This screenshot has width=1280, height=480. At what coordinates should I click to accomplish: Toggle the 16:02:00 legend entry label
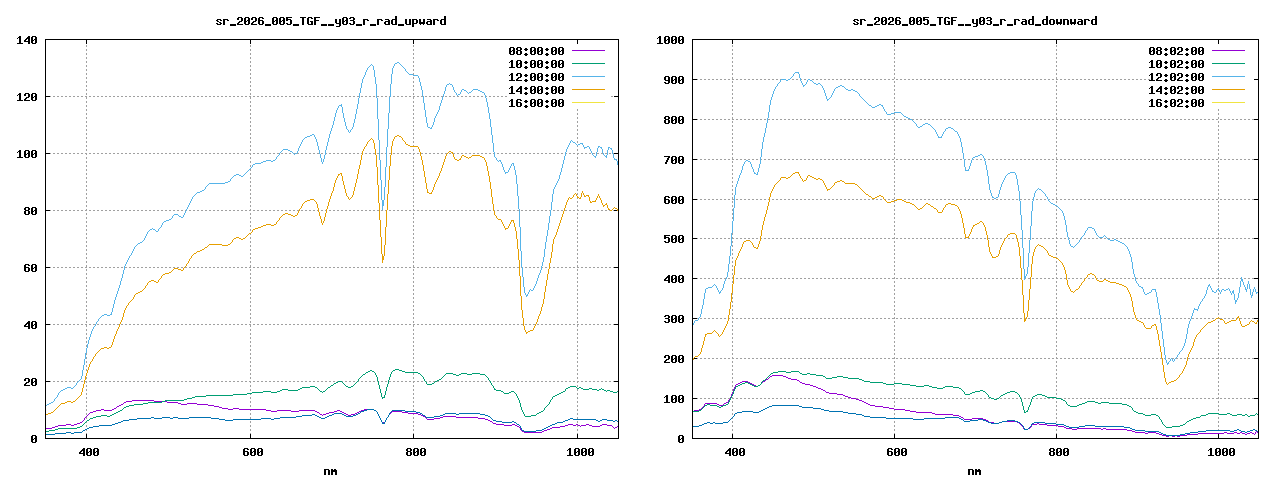(1176, 102)
